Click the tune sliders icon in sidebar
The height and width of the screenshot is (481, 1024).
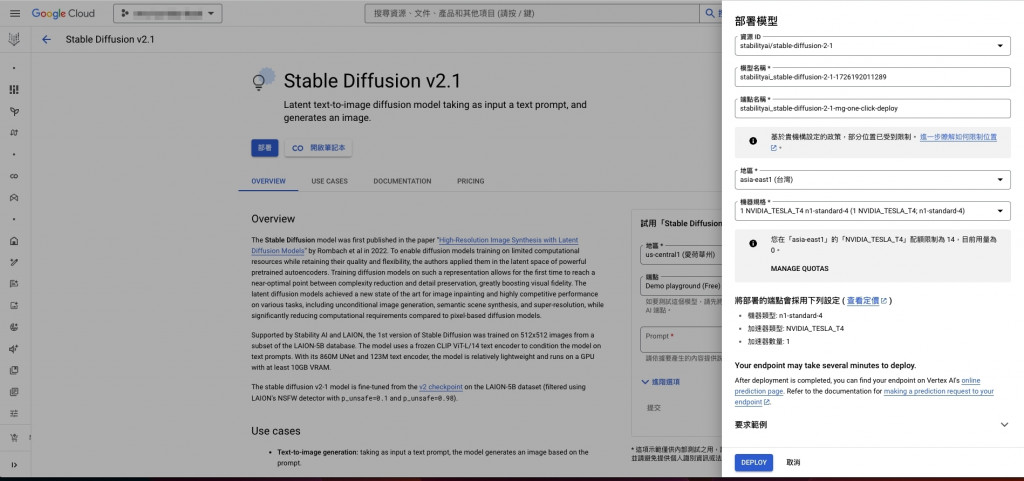(x=14, y=414)
